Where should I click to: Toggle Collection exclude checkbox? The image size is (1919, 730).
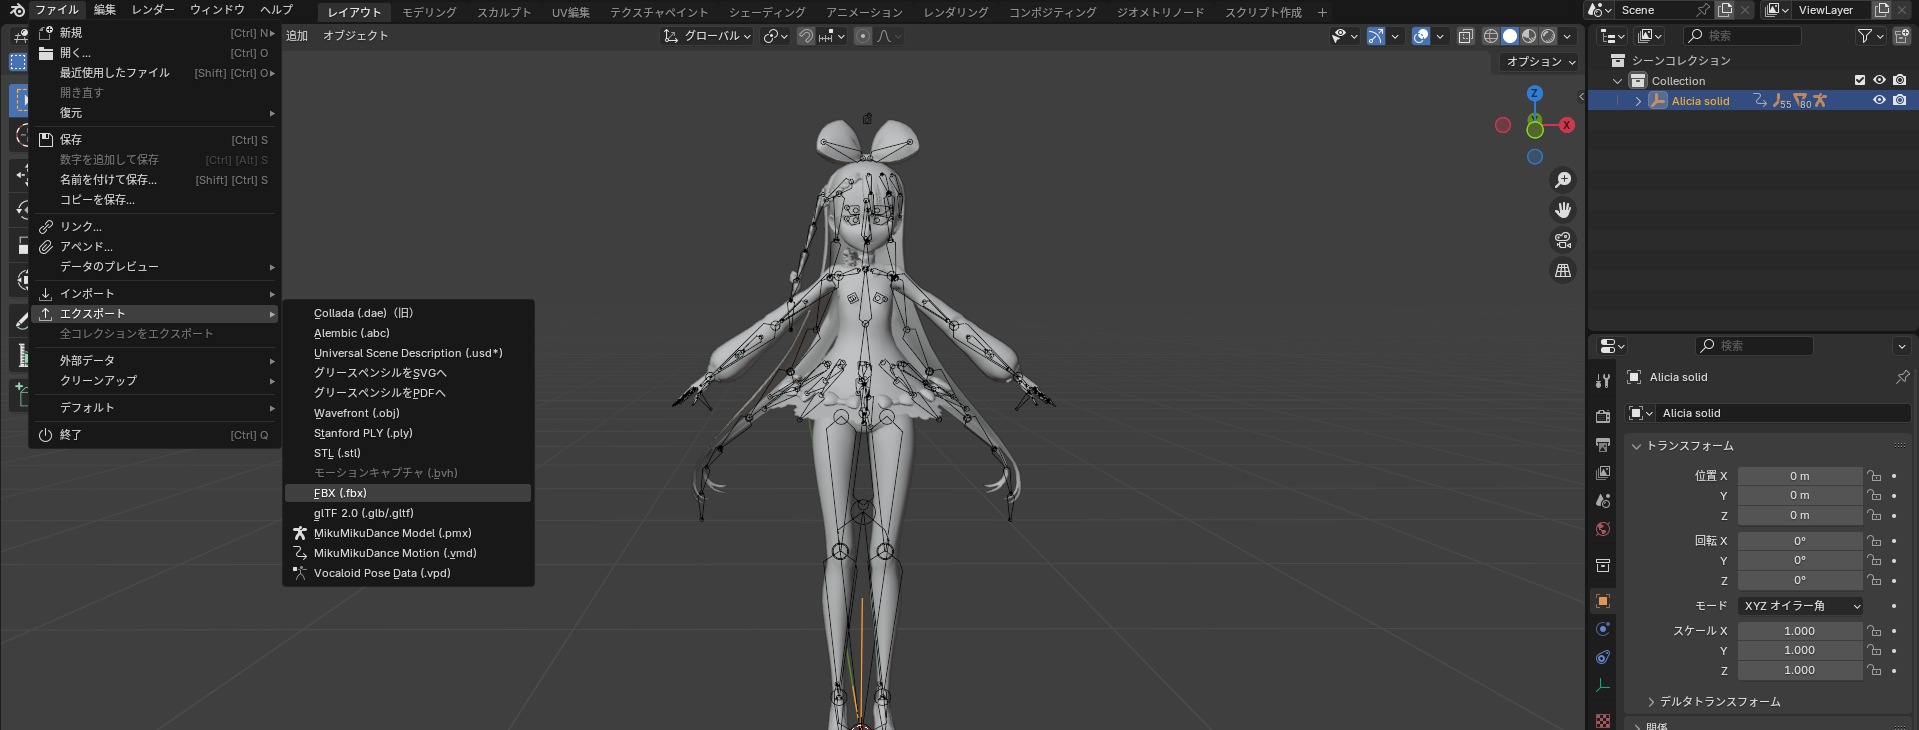1860,81
